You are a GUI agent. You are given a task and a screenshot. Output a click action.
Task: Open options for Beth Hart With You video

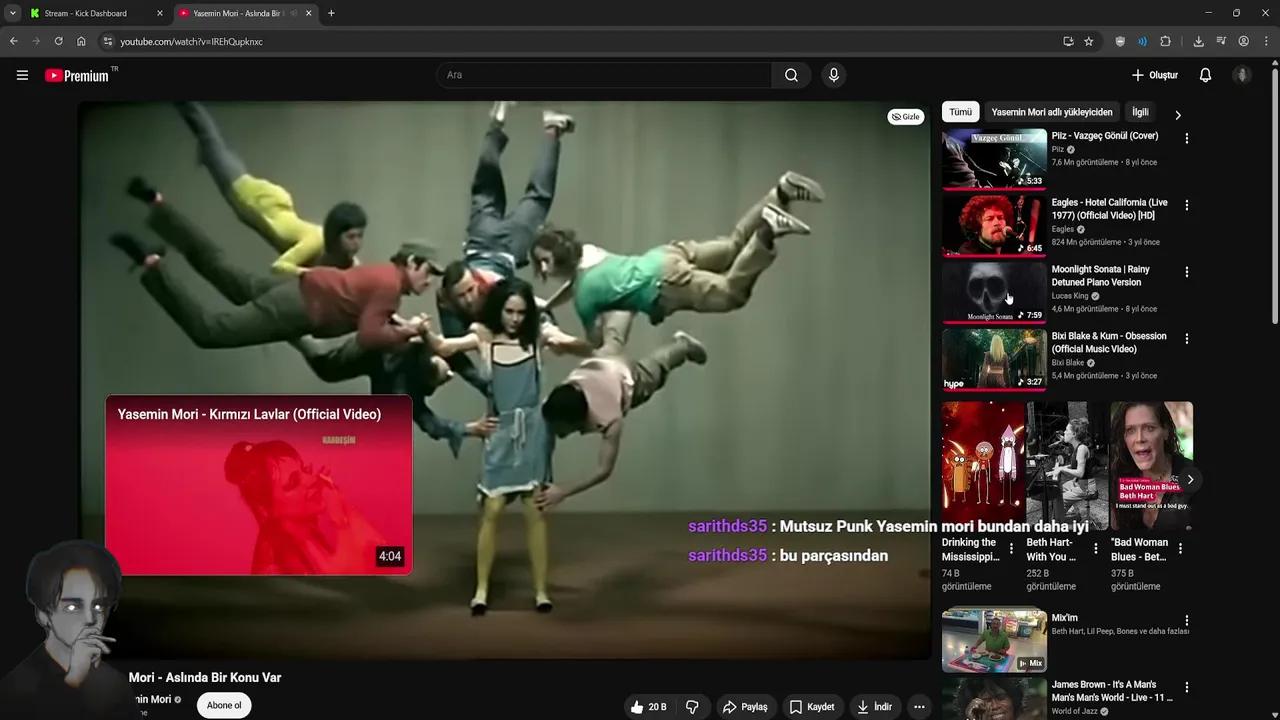pyautogui.click(x=1096, y=549)
